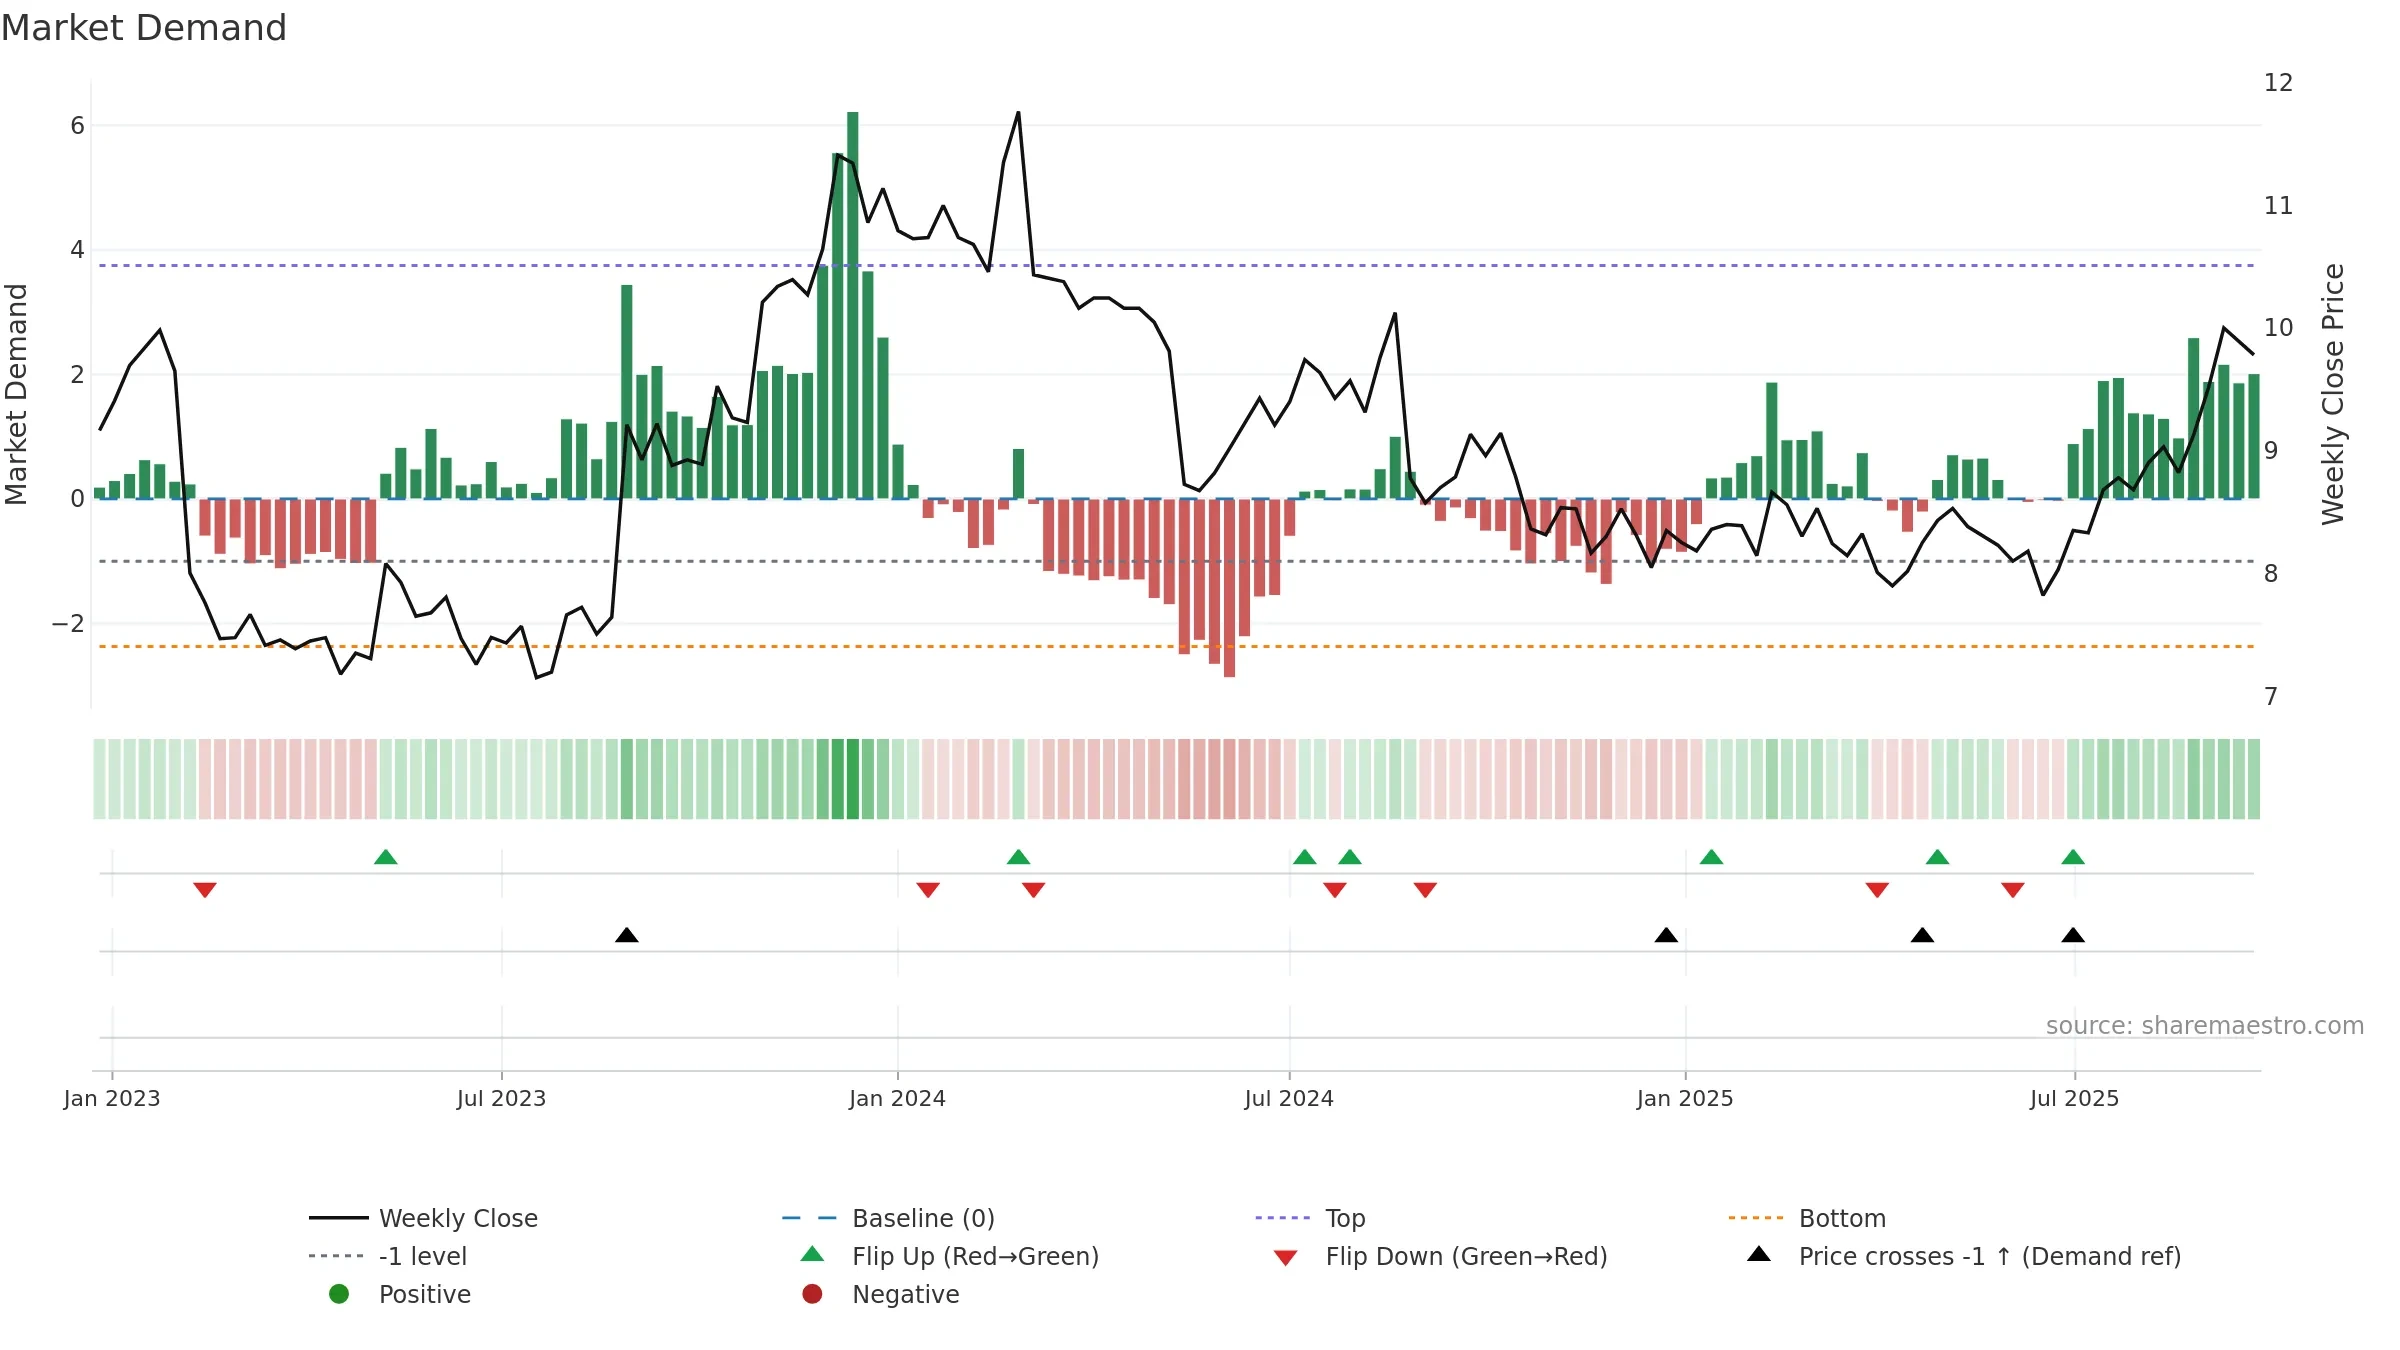Click the green flip-up marker at Jul 2025
The height and width of the screenshot is (1350, 2400).
coord(2073,857)
